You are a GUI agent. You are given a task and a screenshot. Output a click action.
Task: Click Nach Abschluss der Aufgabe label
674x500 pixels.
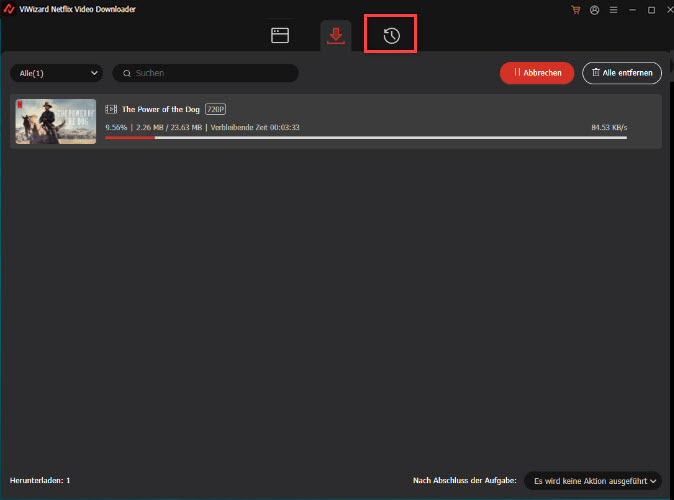pyautogui.click(x=465, y=480)
